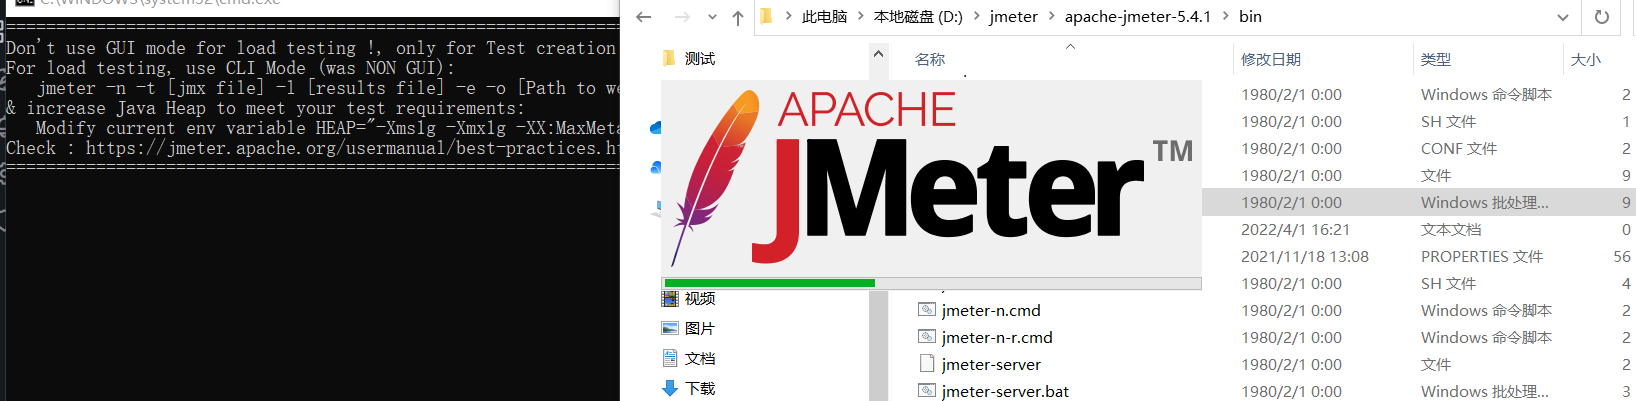Click 'Modify current env variable' line in cmd

pos(328,128)
